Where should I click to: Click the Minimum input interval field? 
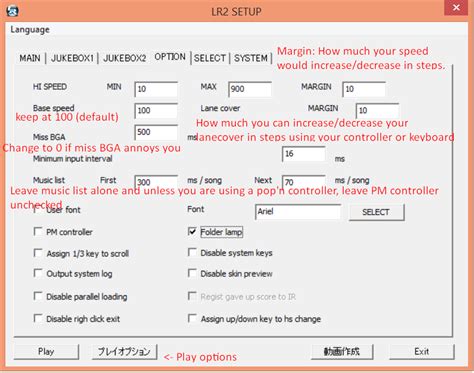coord(303,154)
